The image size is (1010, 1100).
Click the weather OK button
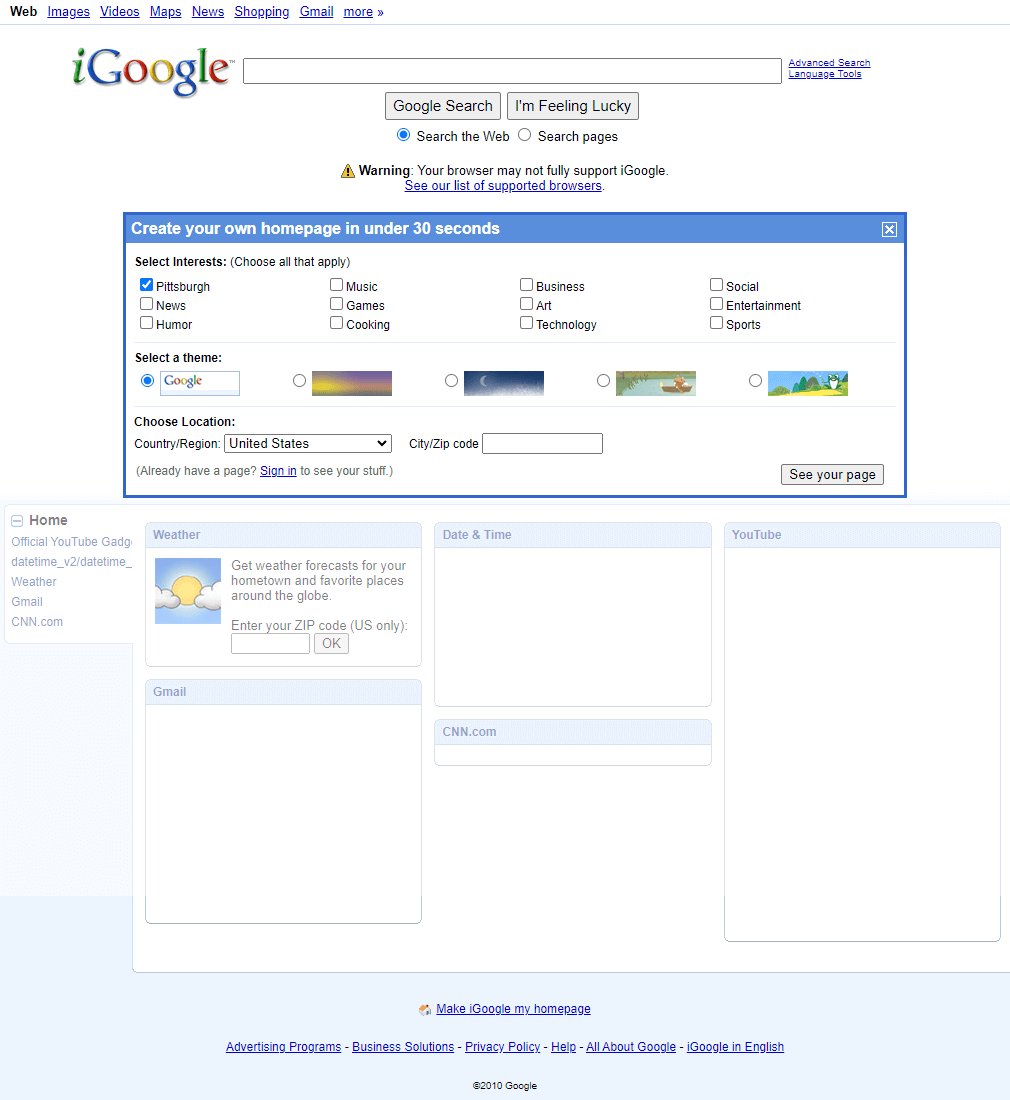pos(331,643)
